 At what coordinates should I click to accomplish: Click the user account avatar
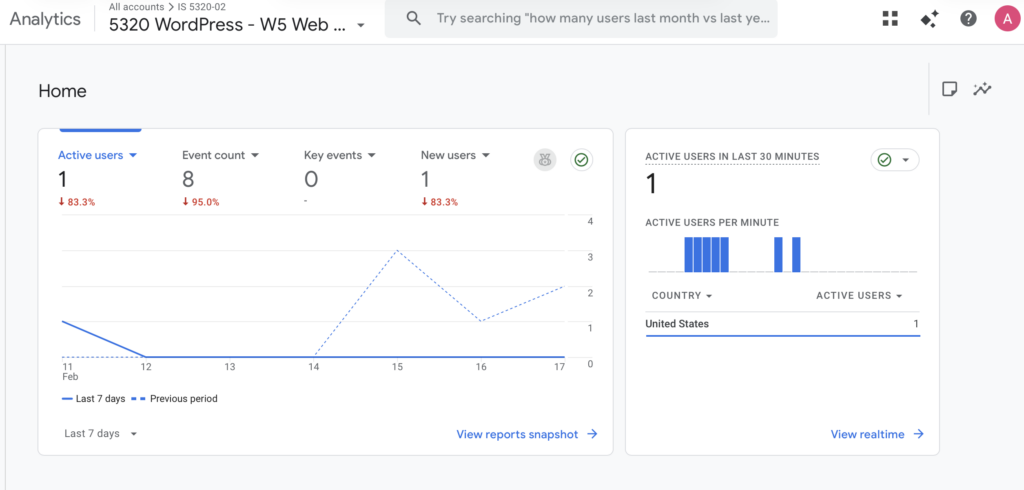[x=1006, y=18]
